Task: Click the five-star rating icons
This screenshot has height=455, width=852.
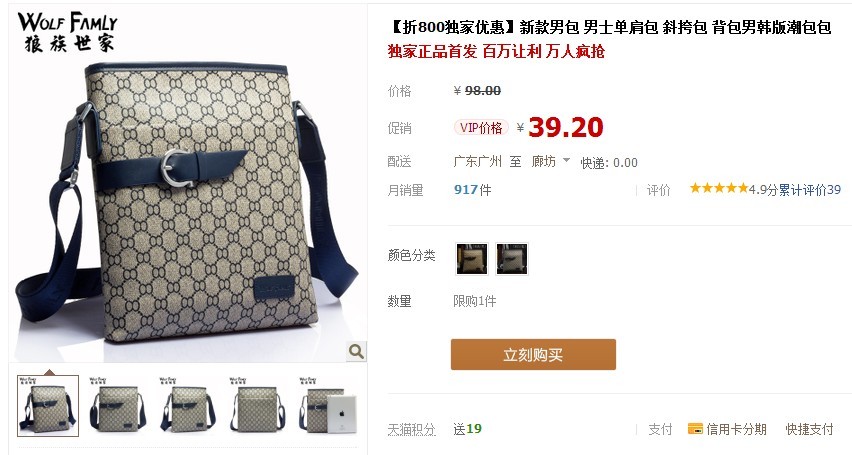Action: [x=719, y=189]
